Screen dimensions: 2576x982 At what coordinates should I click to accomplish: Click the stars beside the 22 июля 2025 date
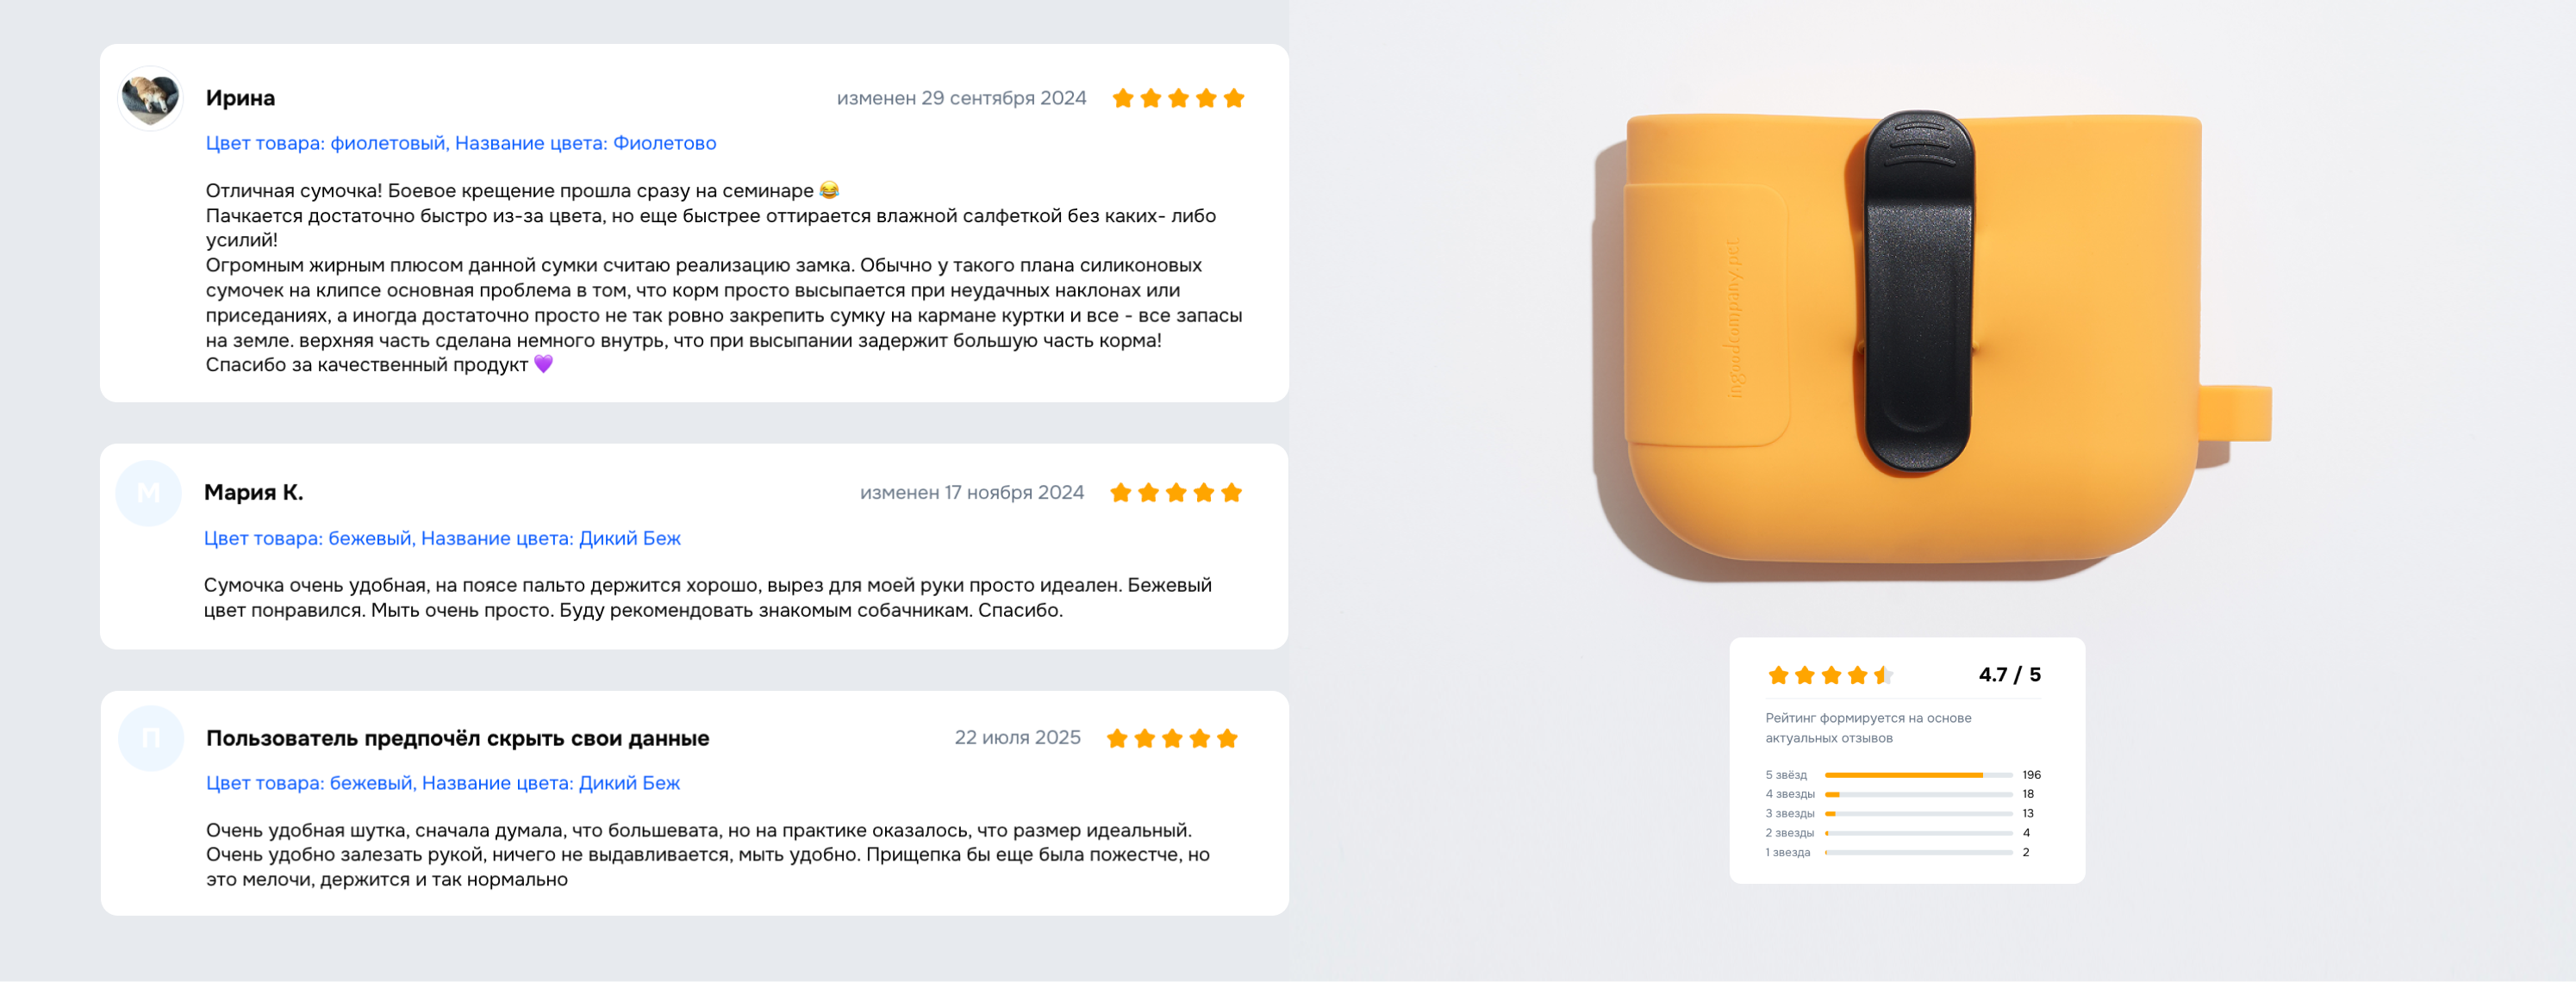[x=1172, y=739]
